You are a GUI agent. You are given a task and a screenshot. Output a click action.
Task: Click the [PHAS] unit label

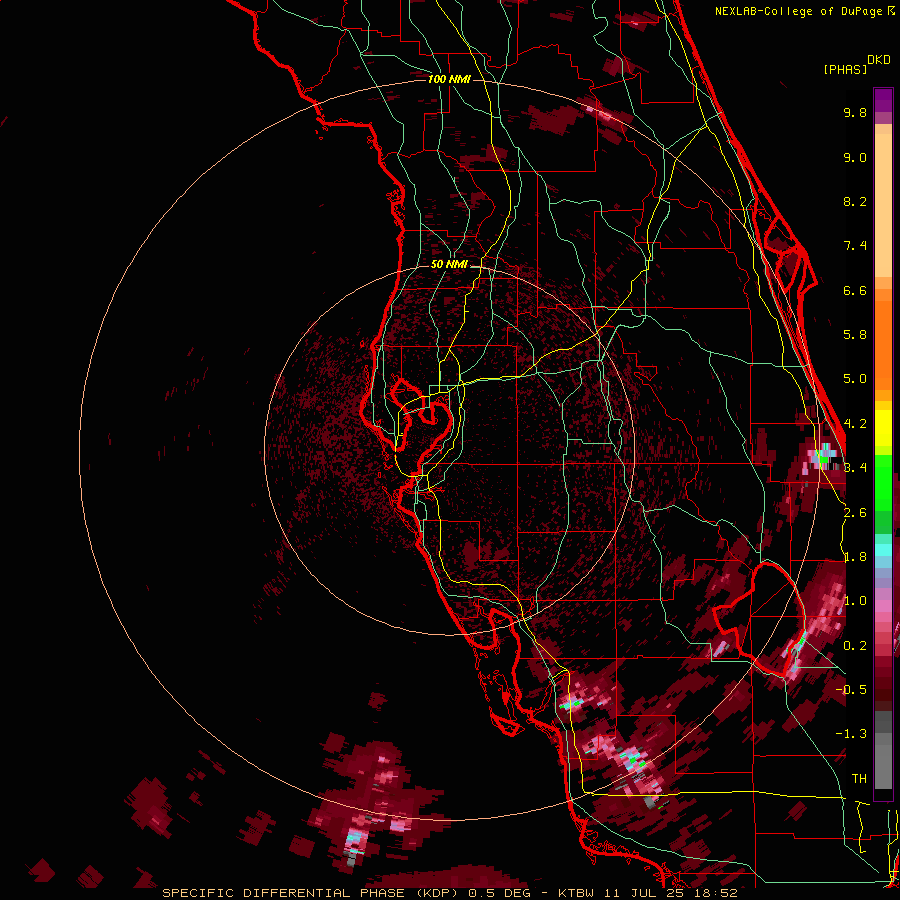pyautogui.click(x=845, y=70)
